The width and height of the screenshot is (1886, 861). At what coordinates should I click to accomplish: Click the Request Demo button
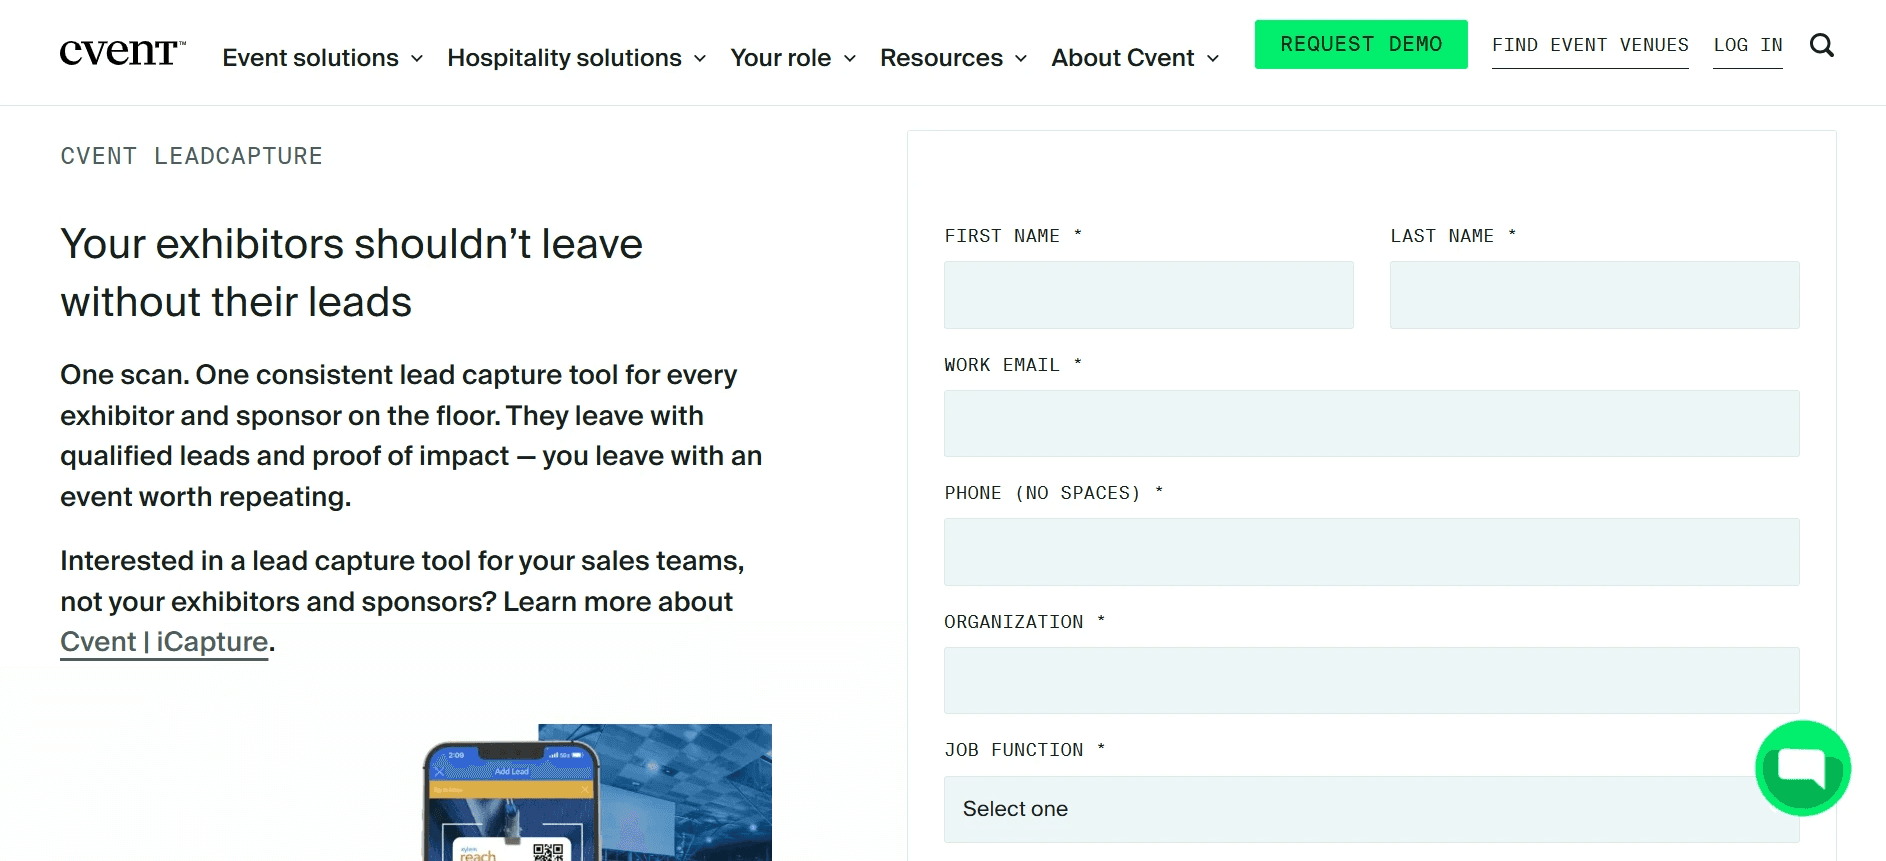pyautogui.click(x=1361, y=44)
